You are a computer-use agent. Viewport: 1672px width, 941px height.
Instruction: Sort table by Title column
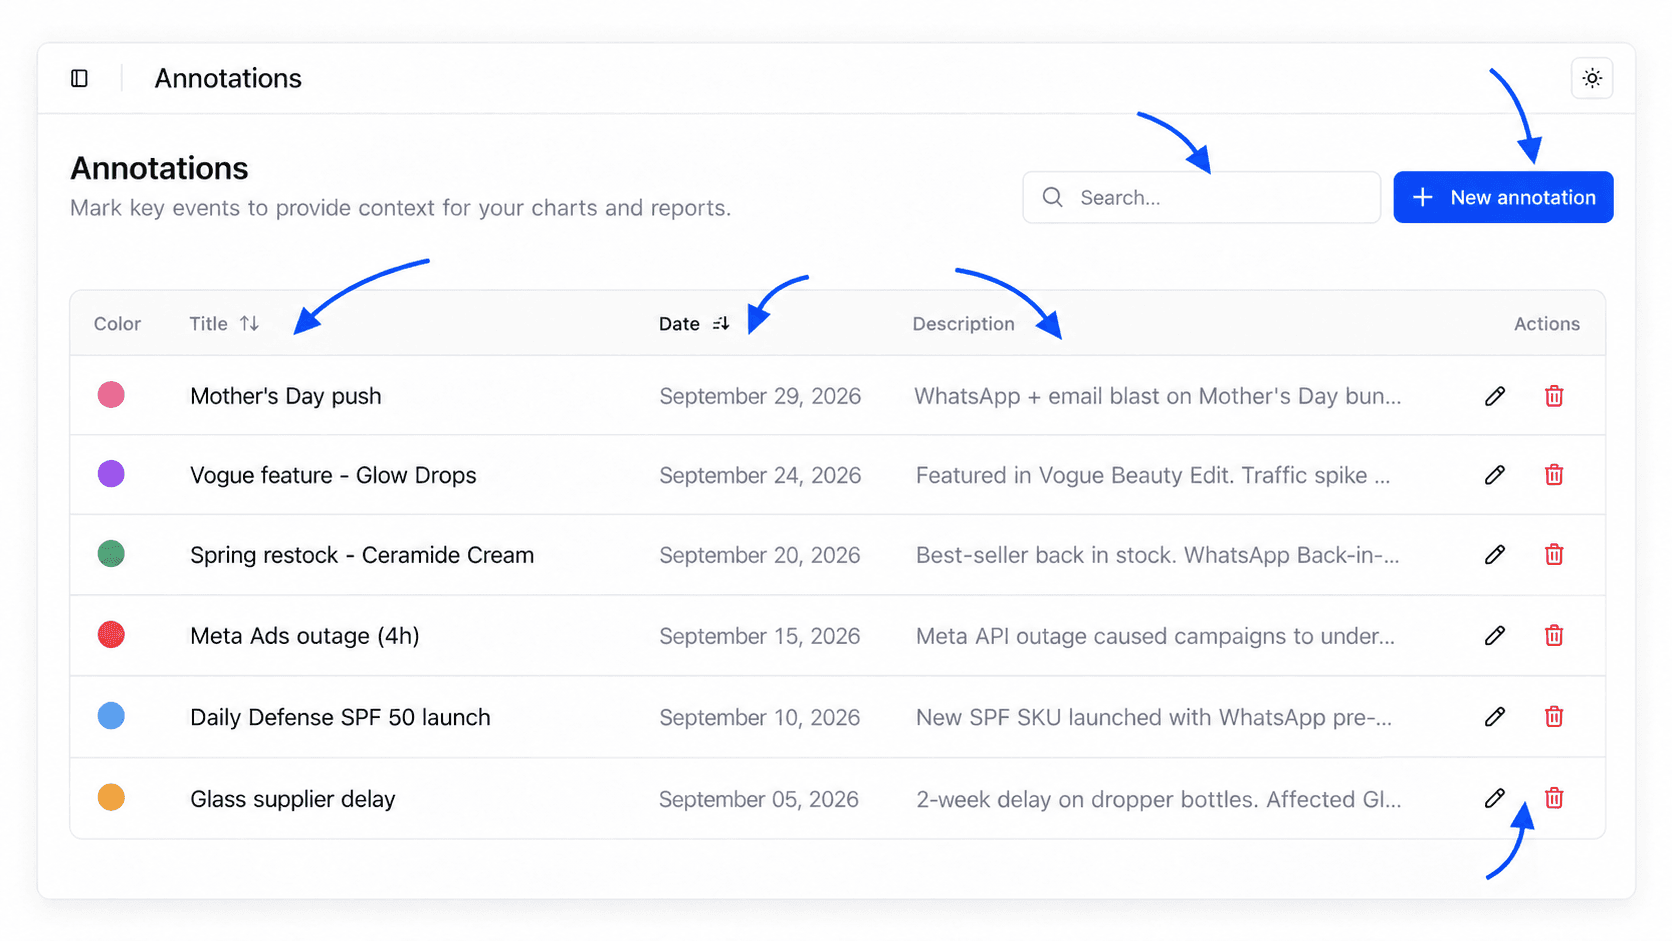coord(225,323)
